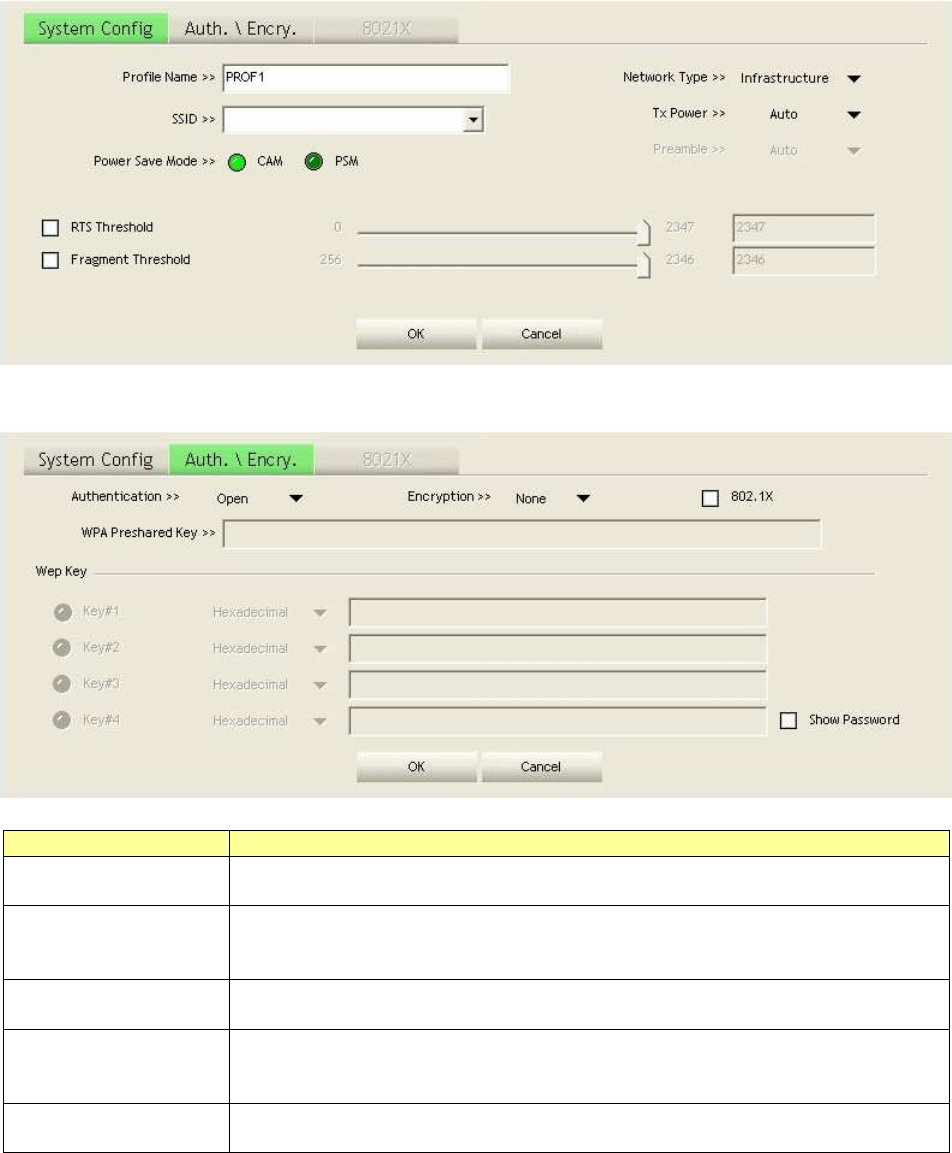The image size is (952, 1153).
Task: Open the 8021X tab in upper dialog
Action: coord(387,29)
